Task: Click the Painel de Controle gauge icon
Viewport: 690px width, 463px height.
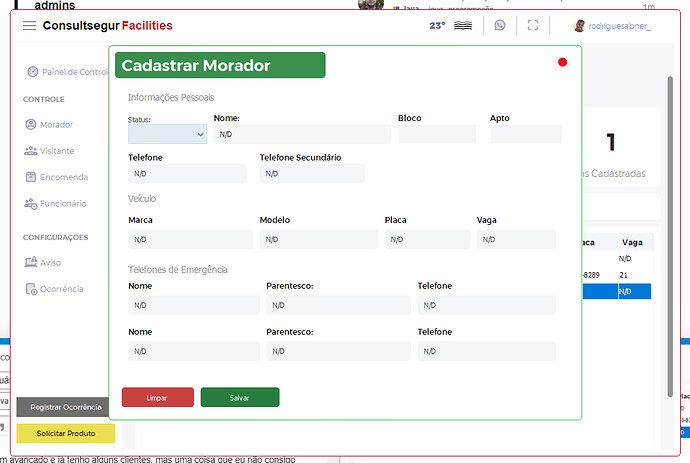Action: point(33,72)
